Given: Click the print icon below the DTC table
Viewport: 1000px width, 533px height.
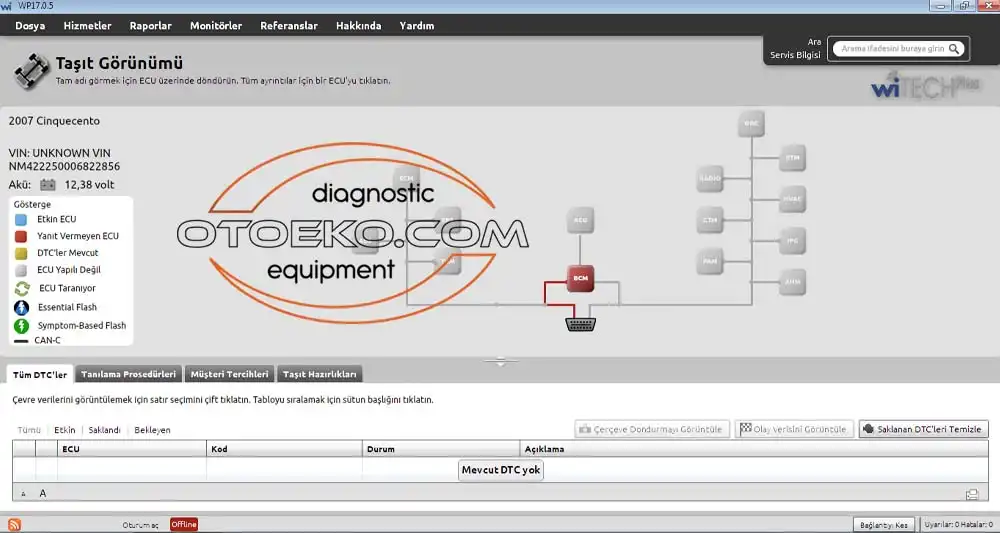Looking at the screenshot, I should tap(972, 494).
